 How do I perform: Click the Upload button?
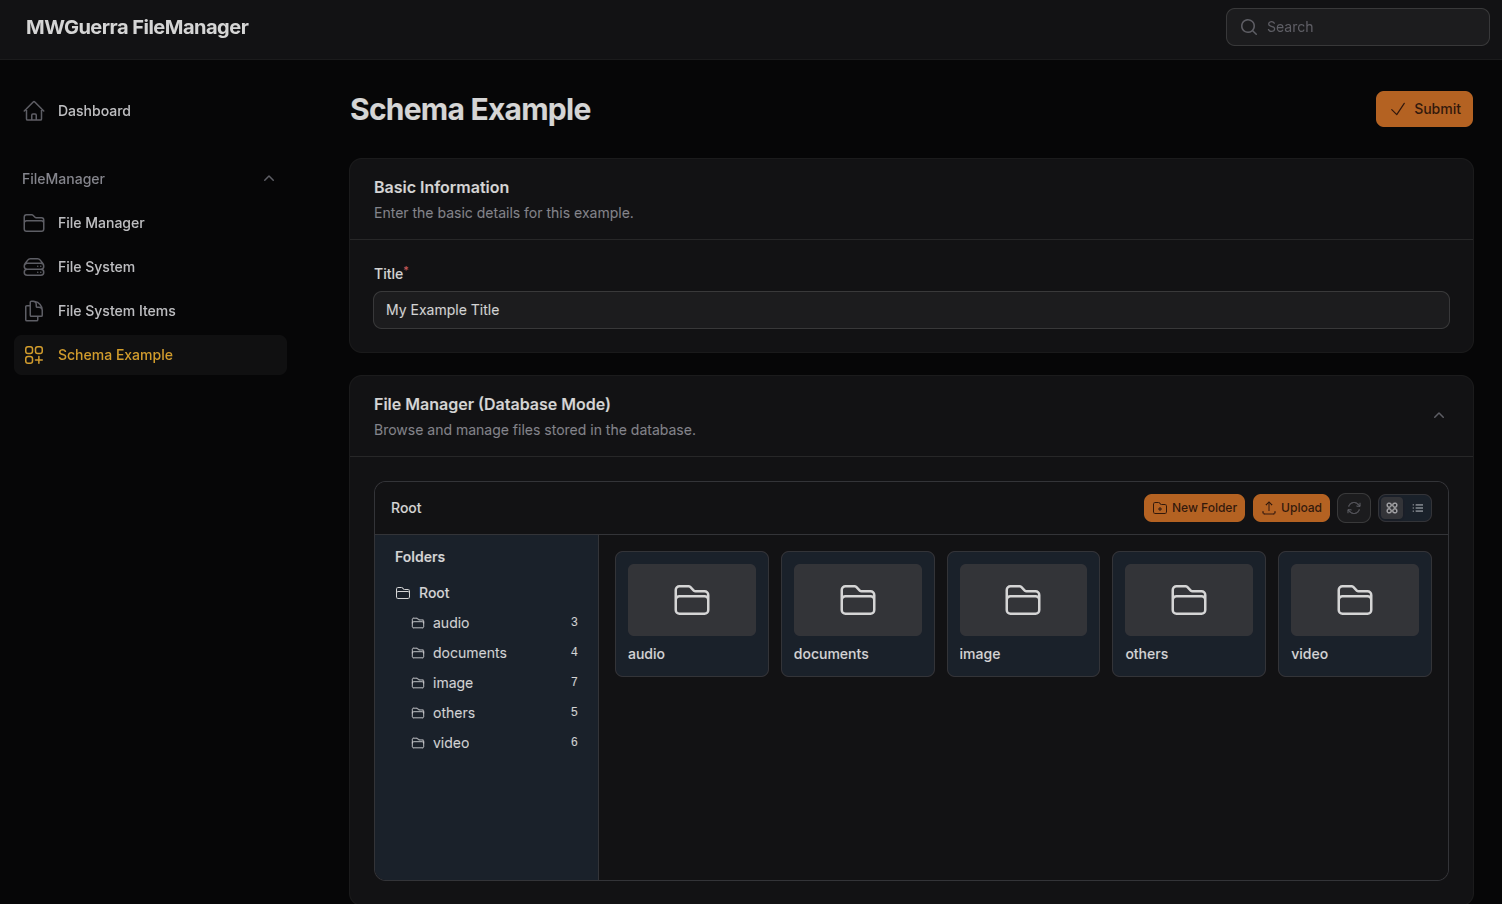(x=1291, y=508)
